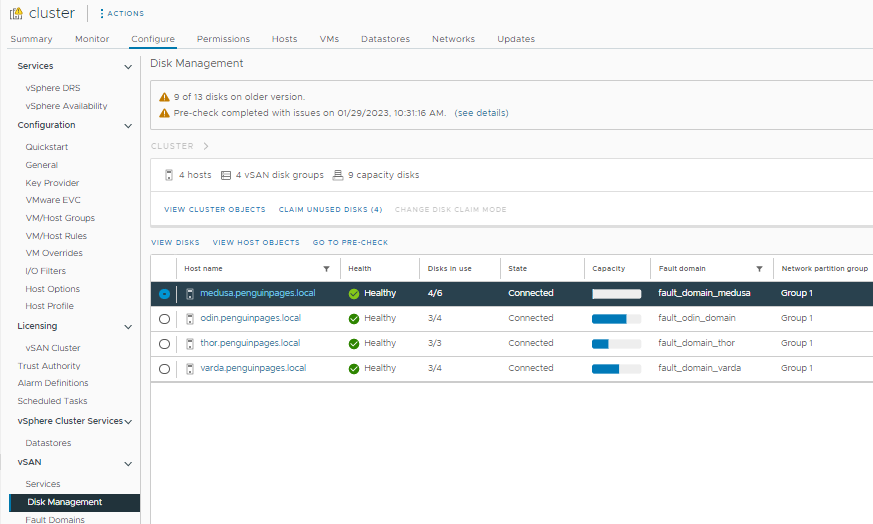Click the green Healthy check for odin
Image resolution: width=873 pixels, height=524 pixels.
[354, 319]
